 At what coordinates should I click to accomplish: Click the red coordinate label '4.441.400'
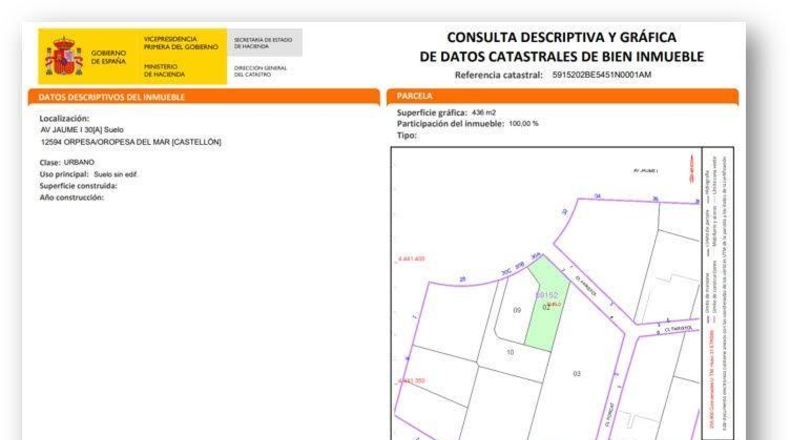tap(411, 259)
